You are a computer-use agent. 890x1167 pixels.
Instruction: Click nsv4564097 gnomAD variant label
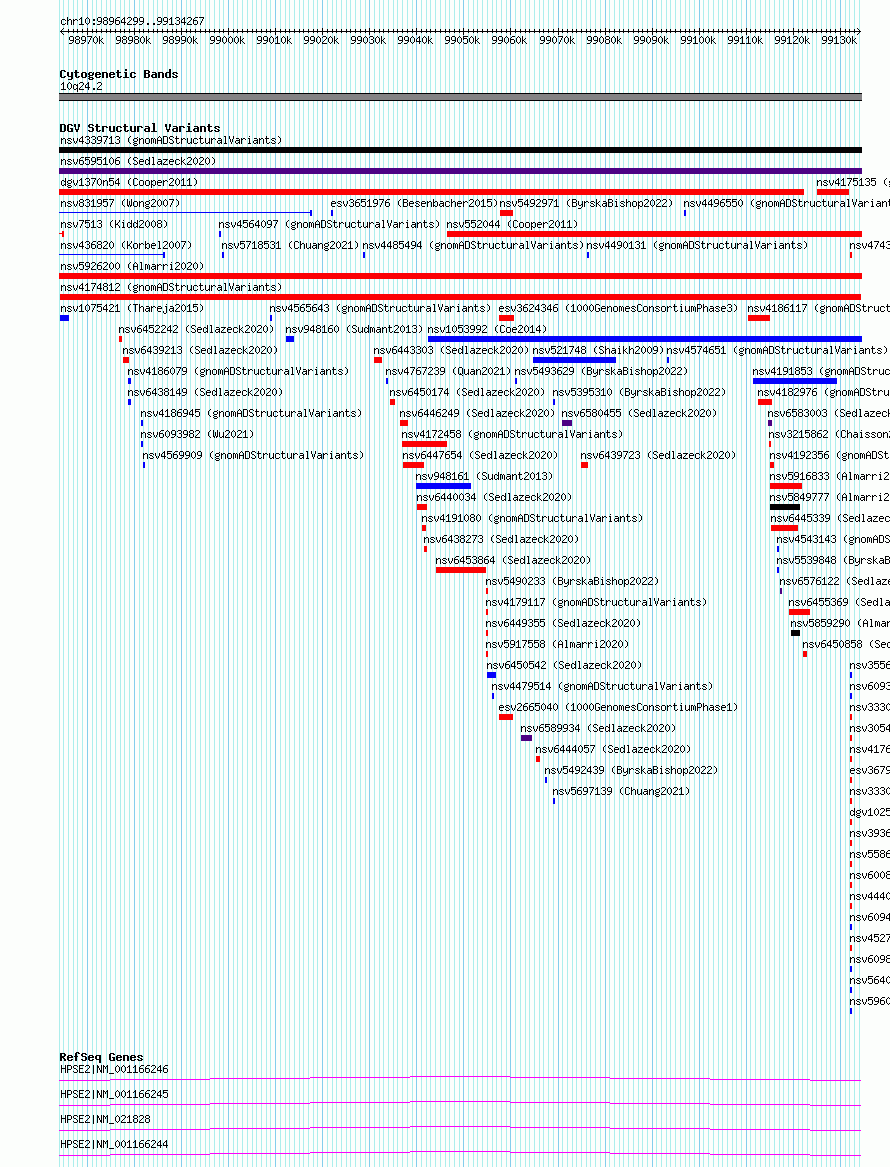click(329, 223)
